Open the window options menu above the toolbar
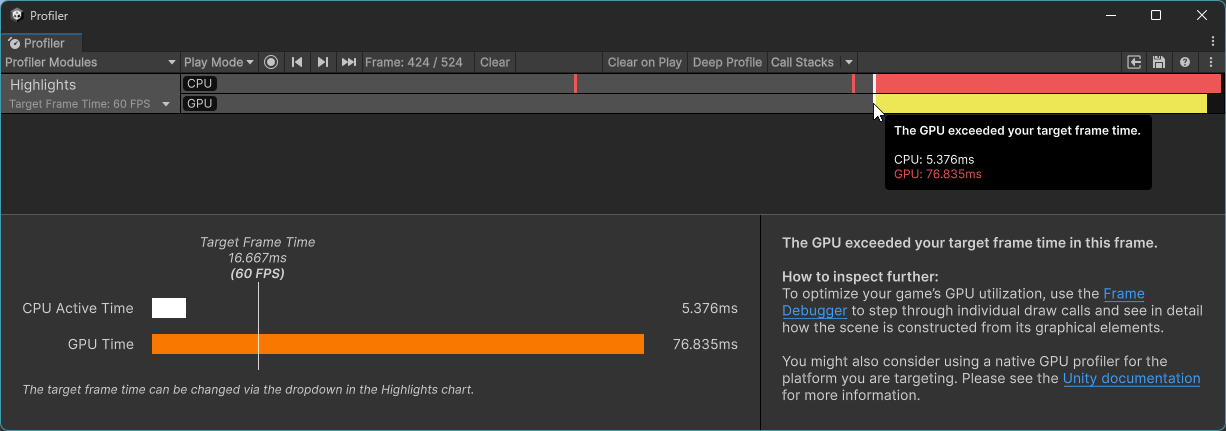The width and height of the screenshot is (1226, 431). 1212,42
